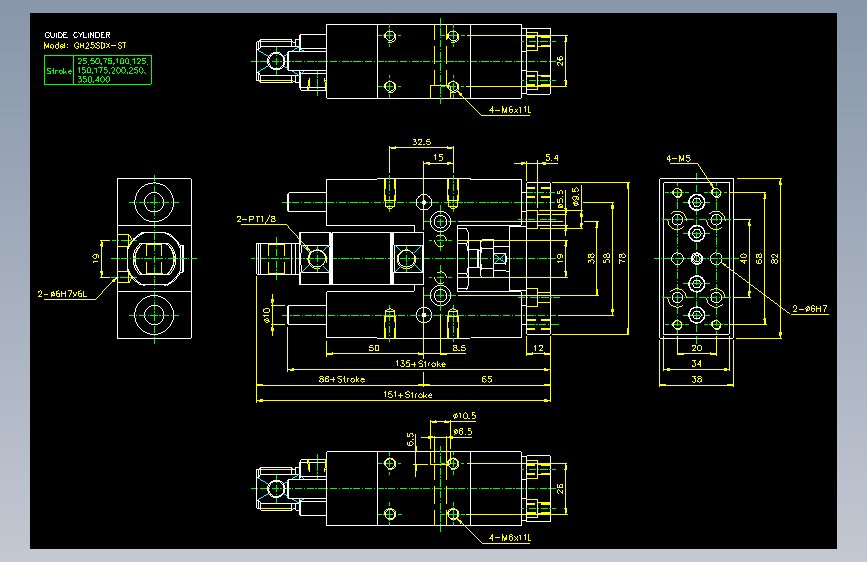Click the ø10.5 counterbore dimension

tap(464, 415)
